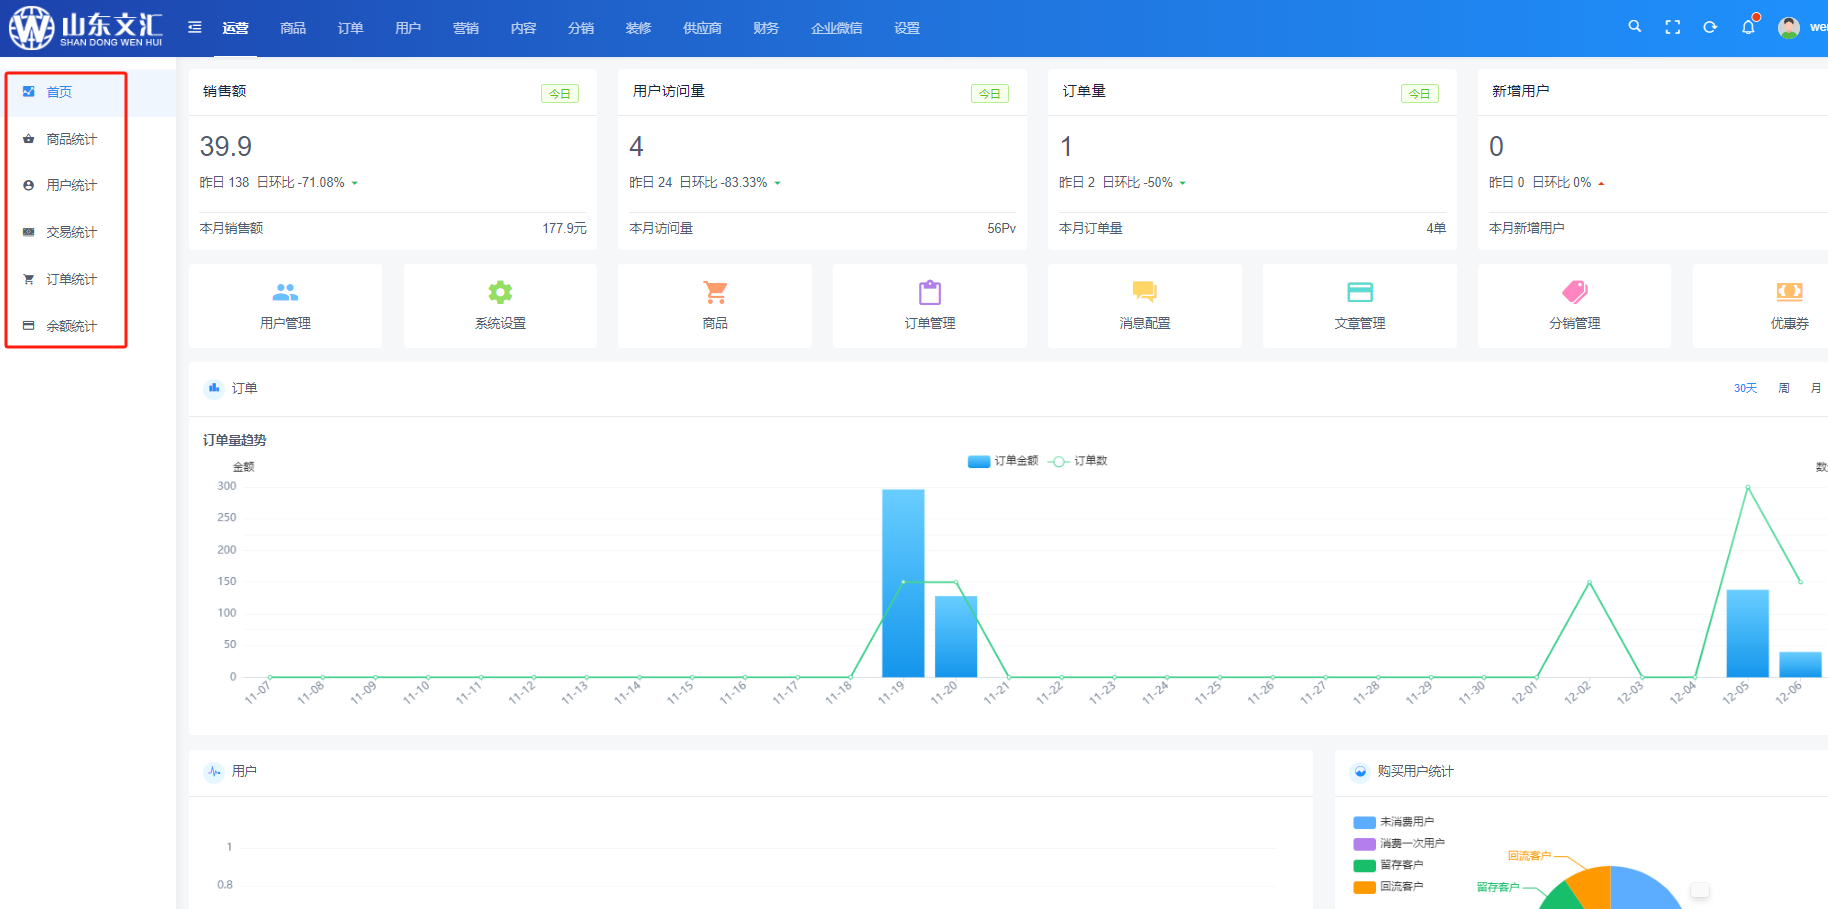Switch to 设置 top menu
1828x909 pixels.
pos(907,28)
